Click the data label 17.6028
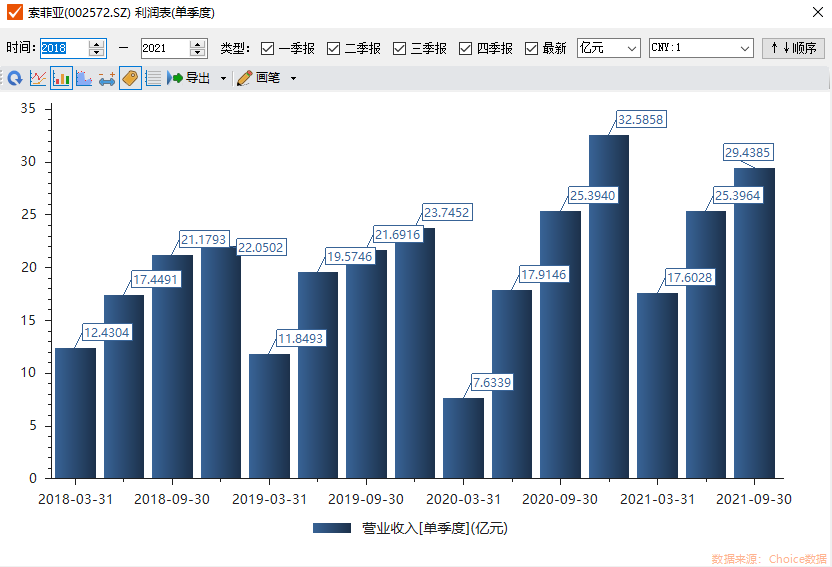The width and height of the screenshot is (832, 567). click(689, 277)
